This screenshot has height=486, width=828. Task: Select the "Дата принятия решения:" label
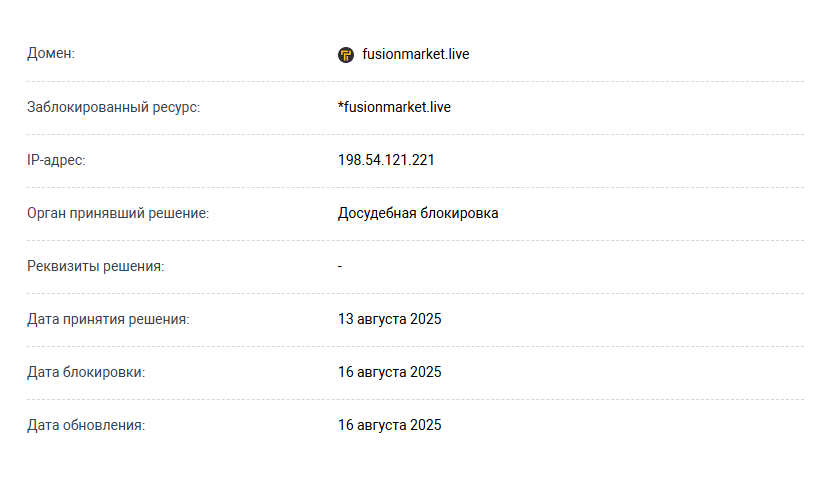(108, 319)
